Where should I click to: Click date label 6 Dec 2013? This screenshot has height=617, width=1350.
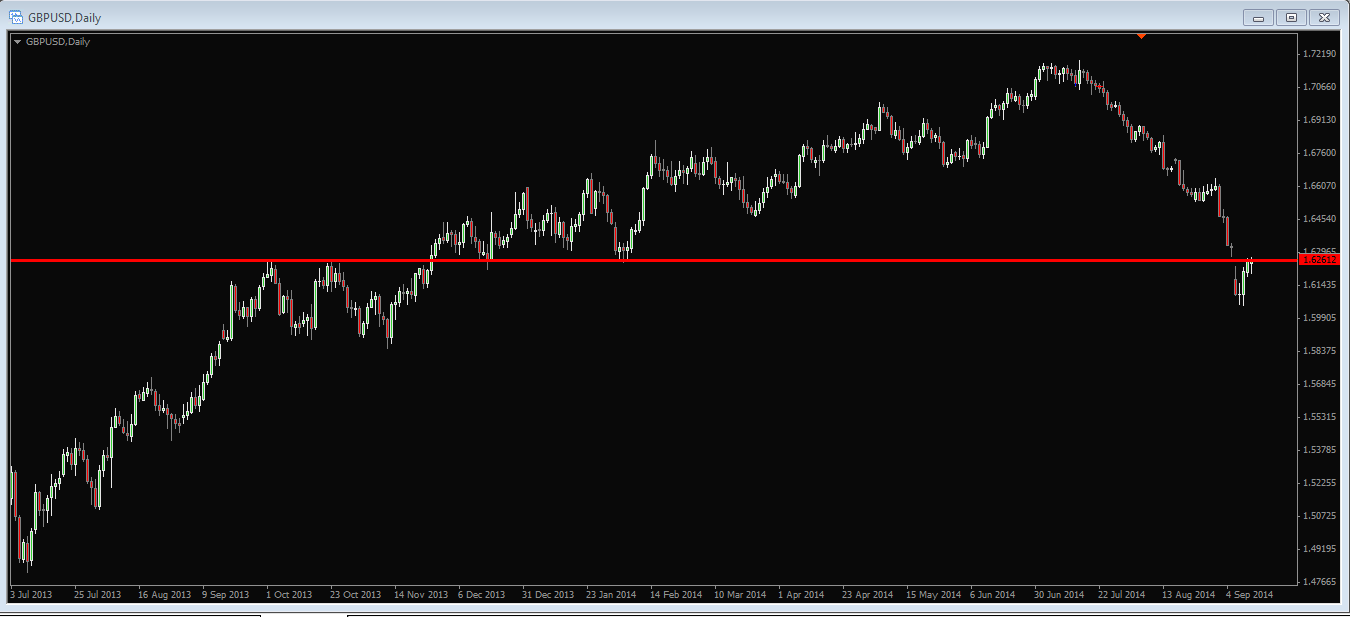tap(482, 594)
